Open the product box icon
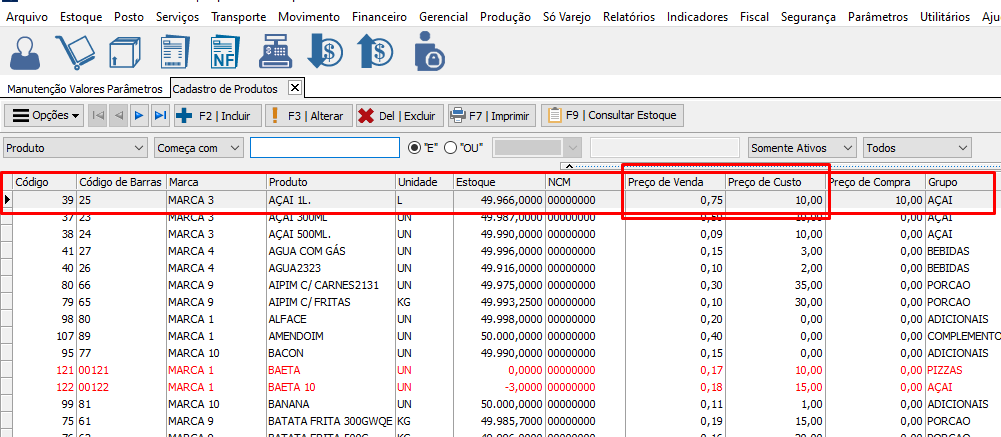 pyautogui.click(x=126, y=51)
